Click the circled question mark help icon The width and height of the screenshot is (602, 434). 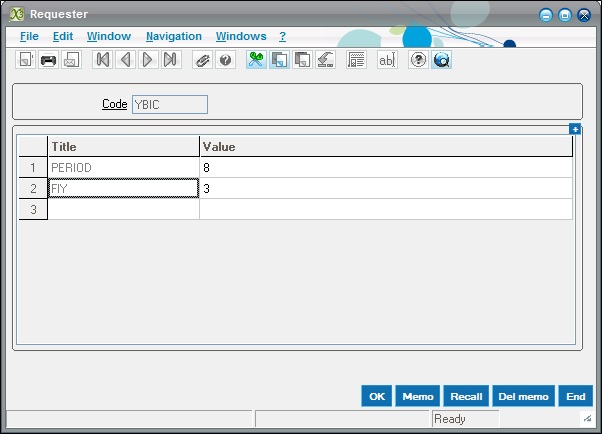tap(418, 60)
